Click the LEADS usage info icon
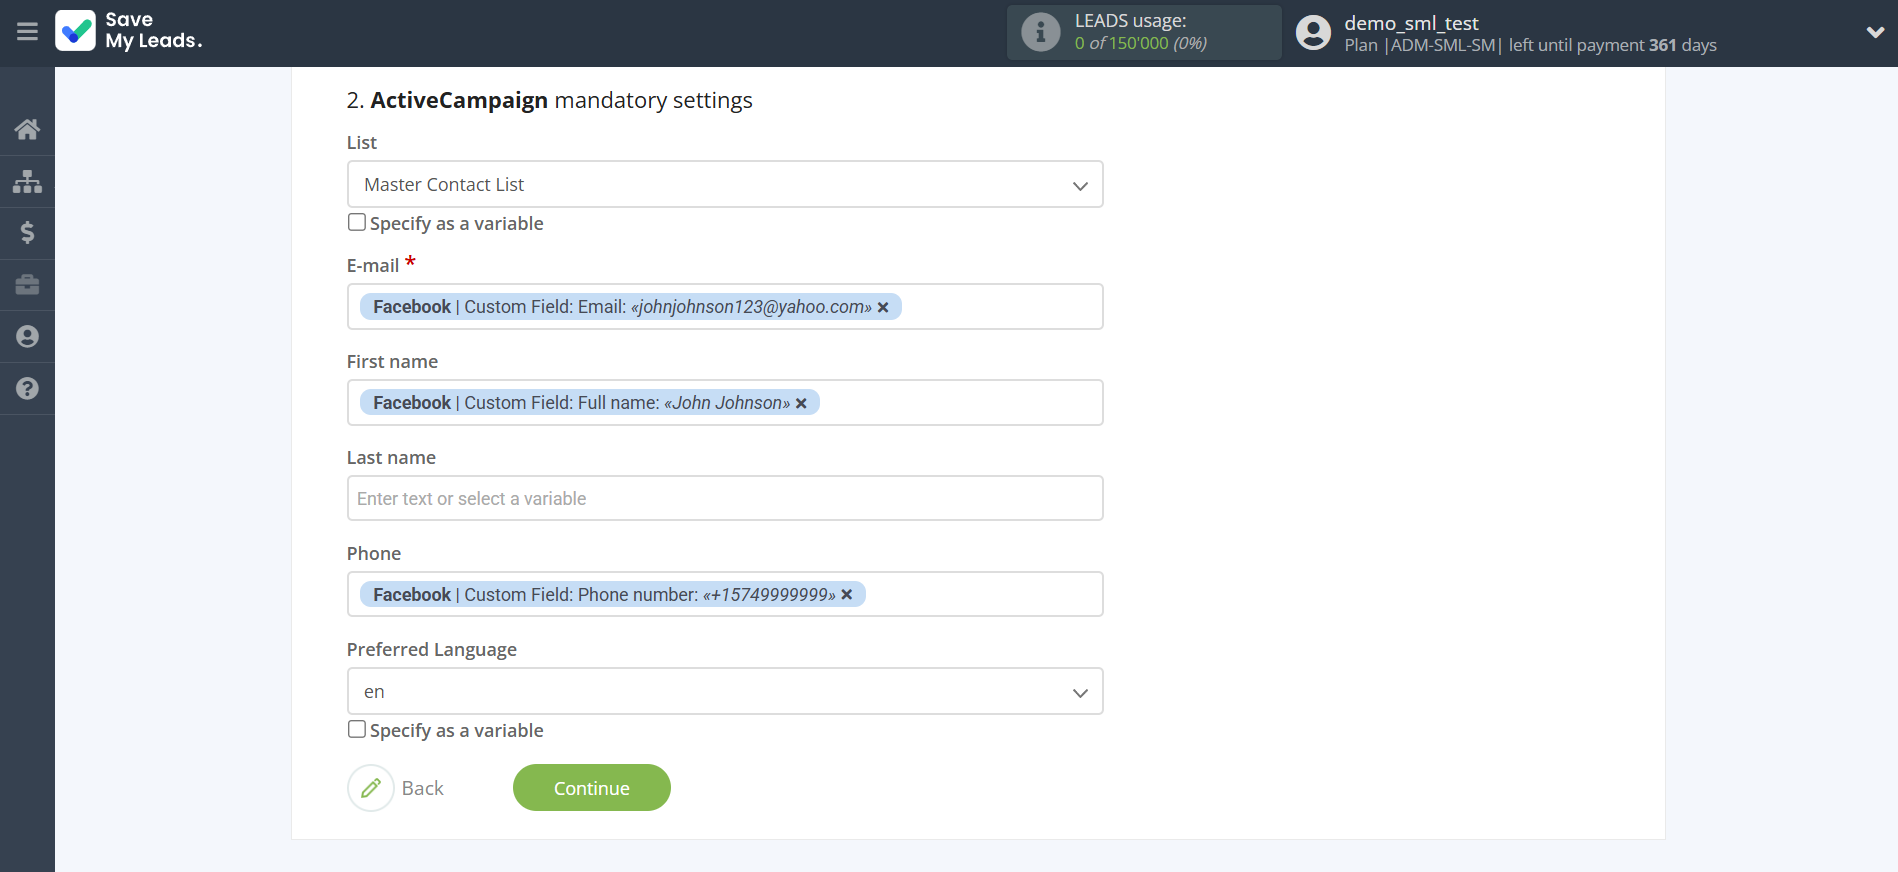Viewport: 1898px width, 872px height. pyautogui.click(x=1040, y=33)
